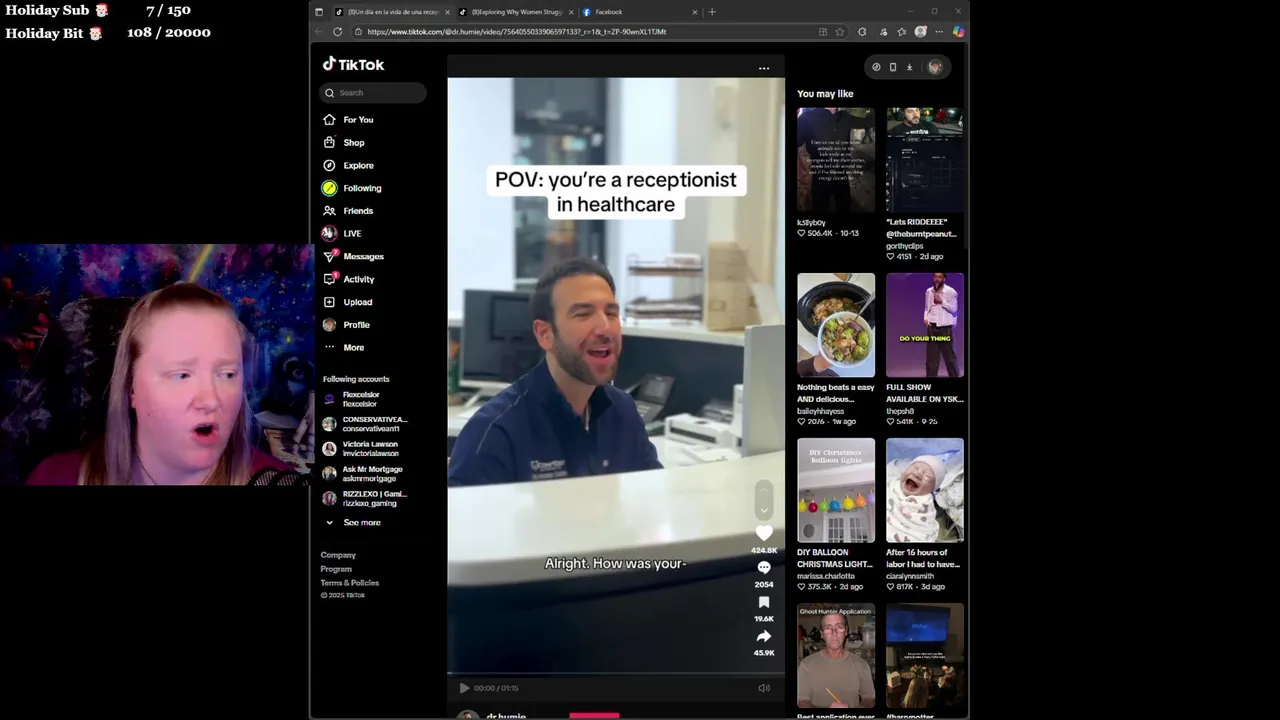Screen dimensions: 1280x720
Task: Open FULL SHOW AVAILABLE video thumbnail
Action: click(x=925, y=325)
